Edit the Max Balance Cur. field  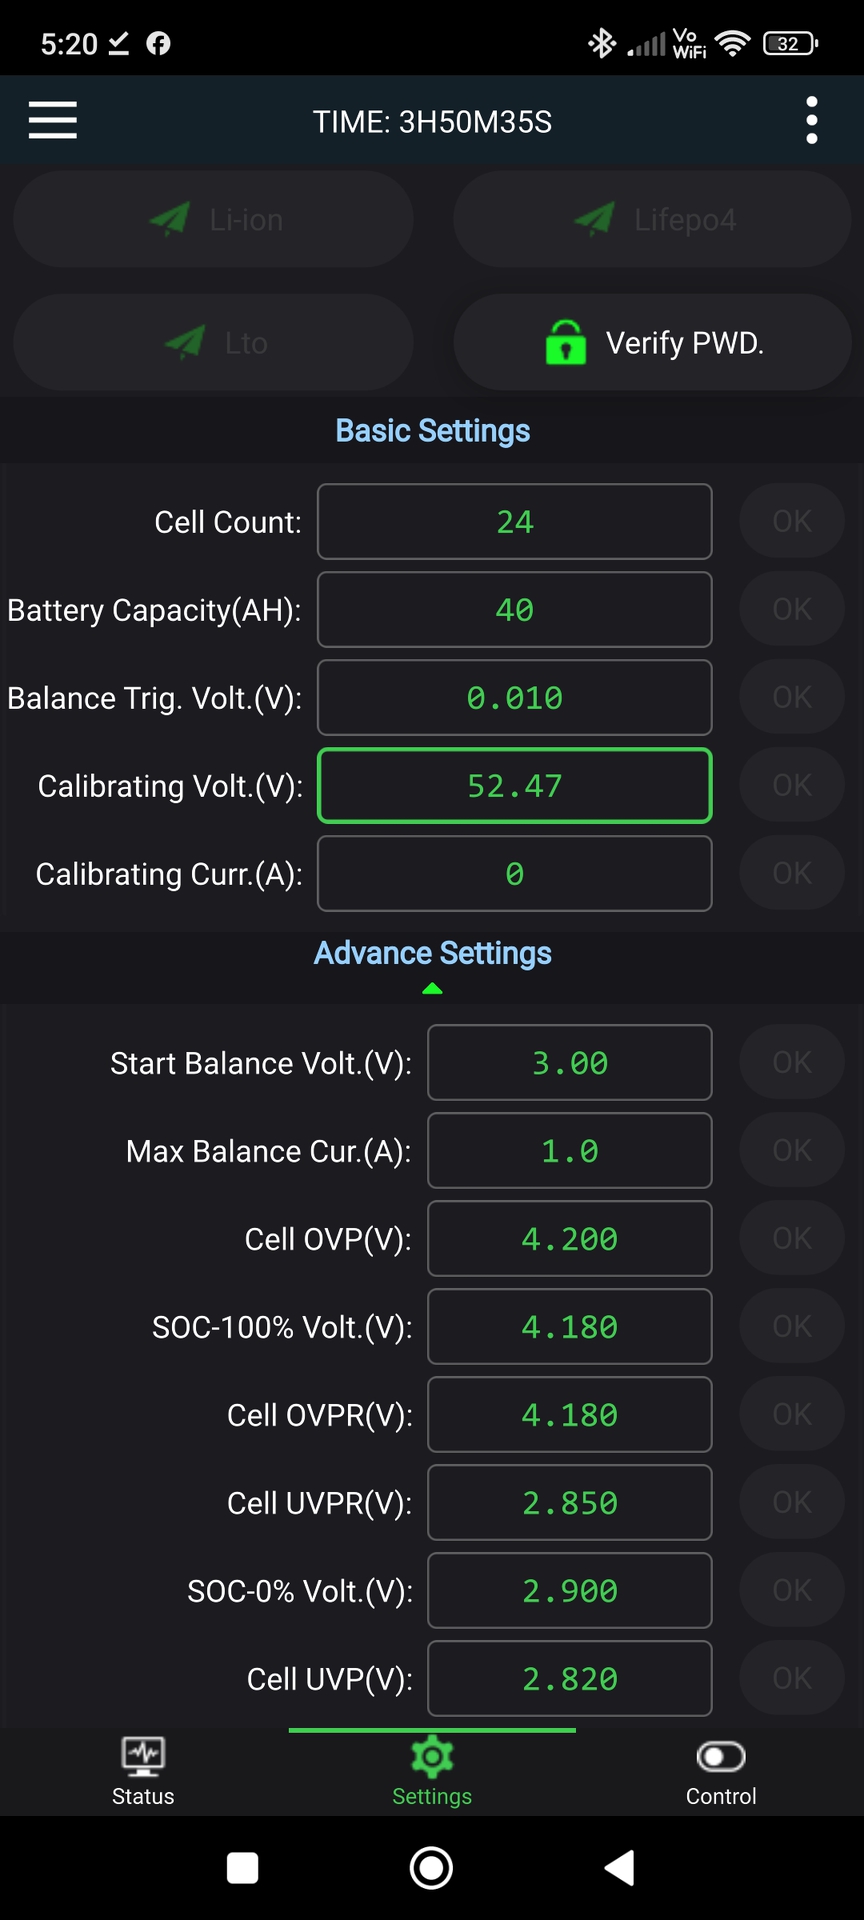tap(569, 1151)
